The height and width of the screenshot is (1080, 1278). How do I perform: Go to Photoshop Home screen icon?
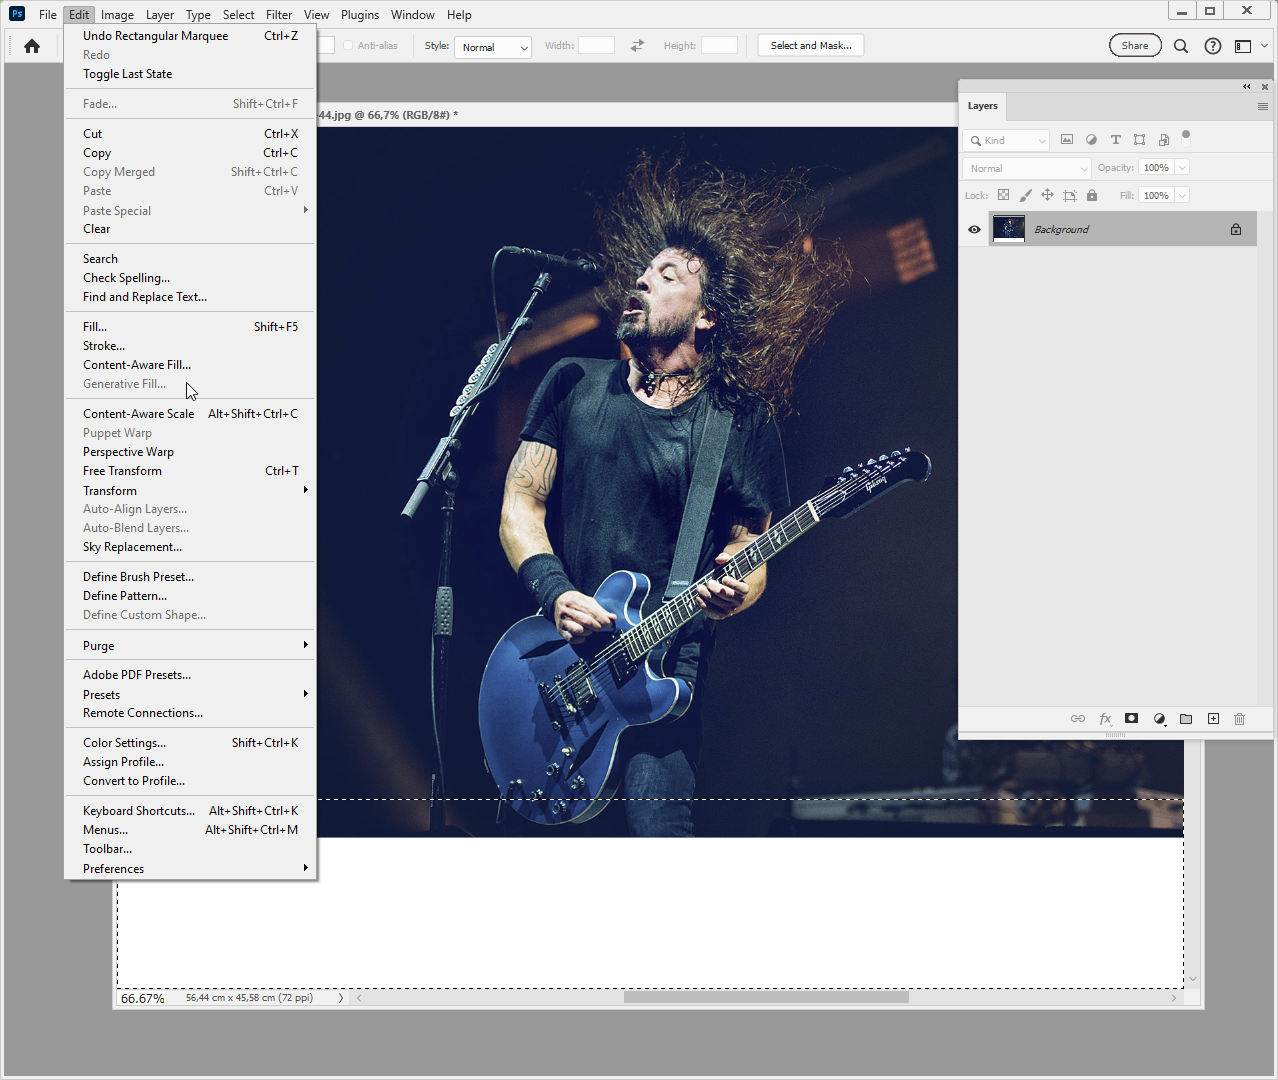(32, 46)
